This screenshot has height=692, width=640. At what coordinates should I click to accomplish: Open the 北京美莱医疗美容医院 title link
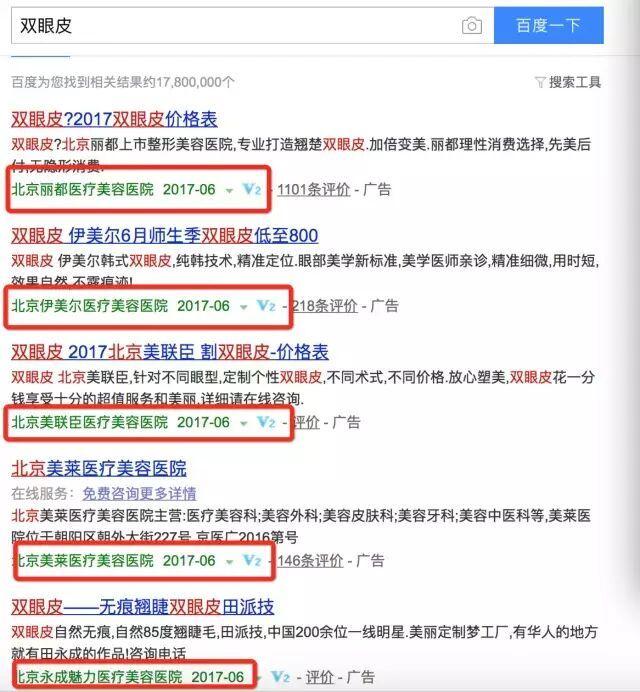[99, 468]
